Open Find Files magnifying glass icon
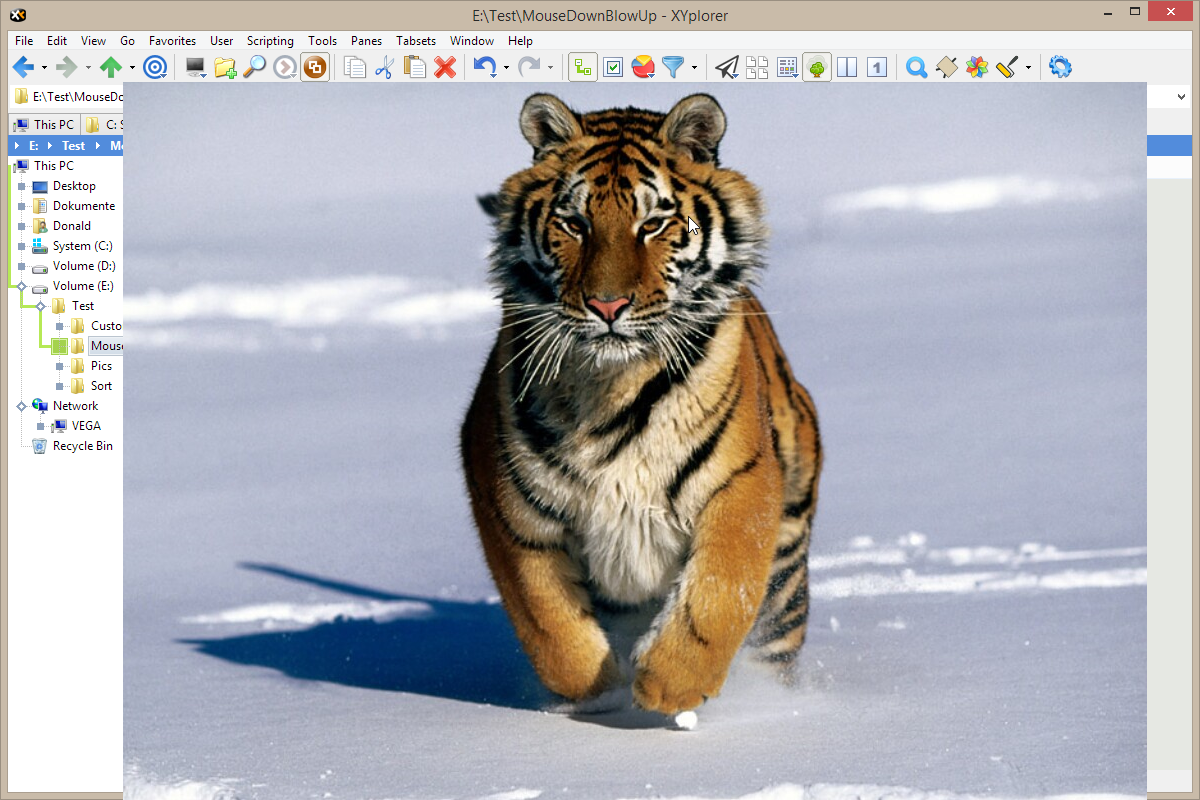The width and height of the screenshot is (1200, 800). pyautogui.click(x=255, y=68)
